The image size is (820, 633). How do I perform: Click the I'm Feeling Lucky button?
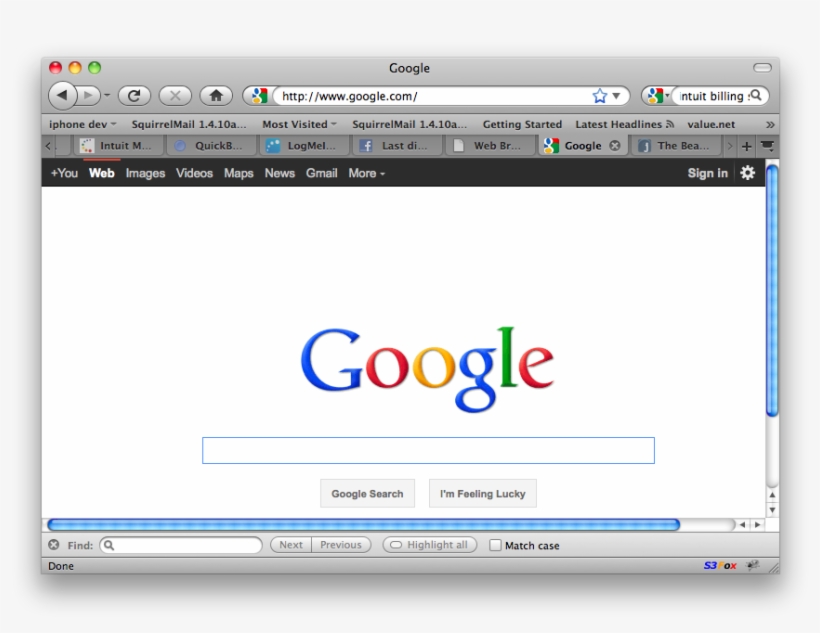pos(482,493)
